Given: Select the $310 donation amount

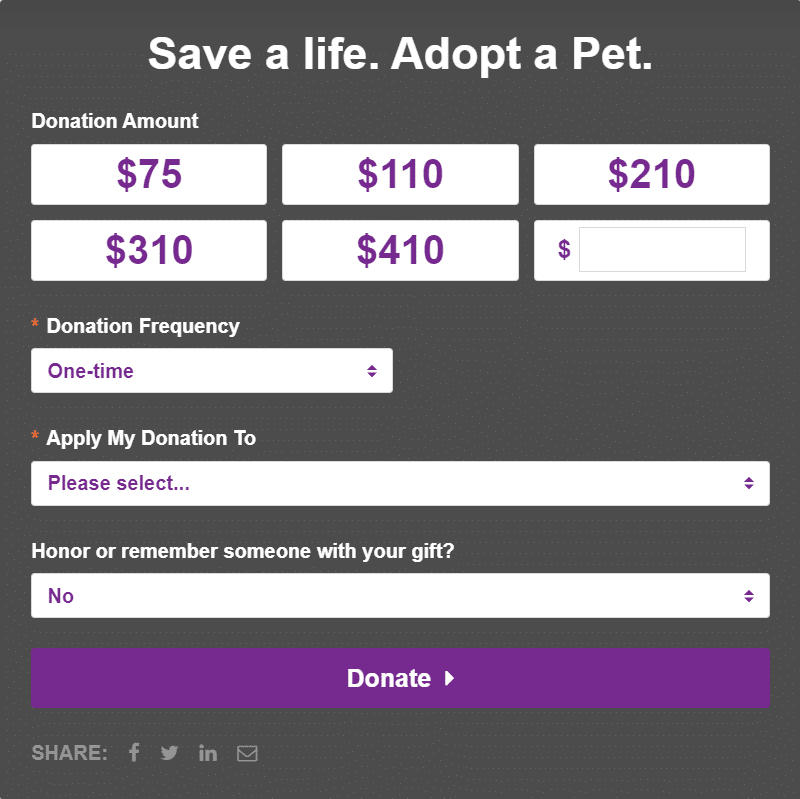Looking at the screenshot, I should click(x=149, y=251).
